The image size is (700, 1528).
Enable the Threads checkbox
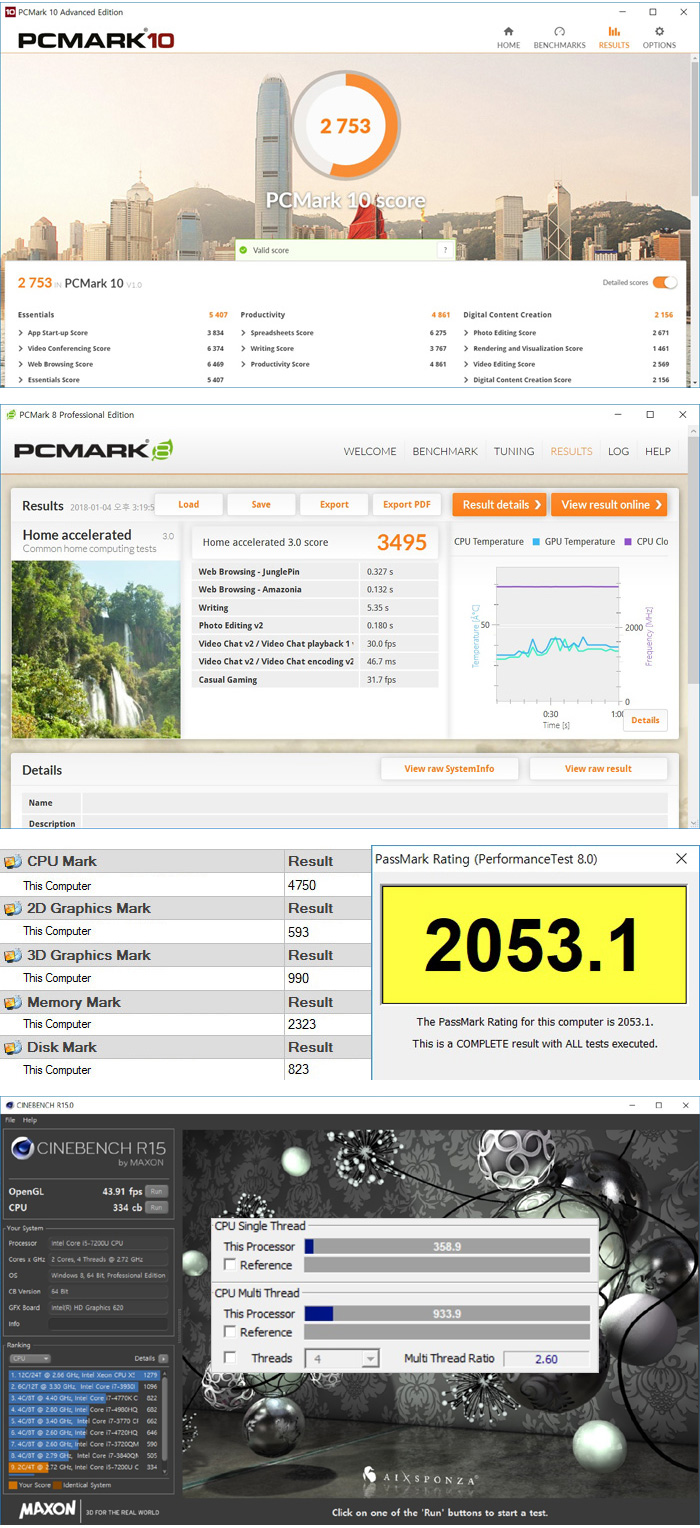point(230,1358)
